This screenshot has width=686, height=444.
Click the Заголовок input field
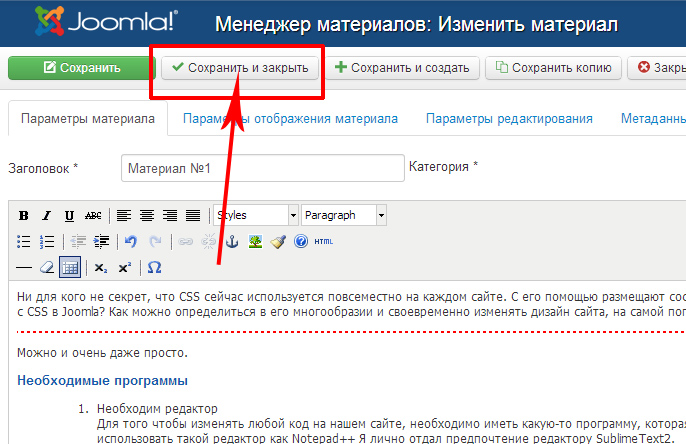(x=261, y=169)
